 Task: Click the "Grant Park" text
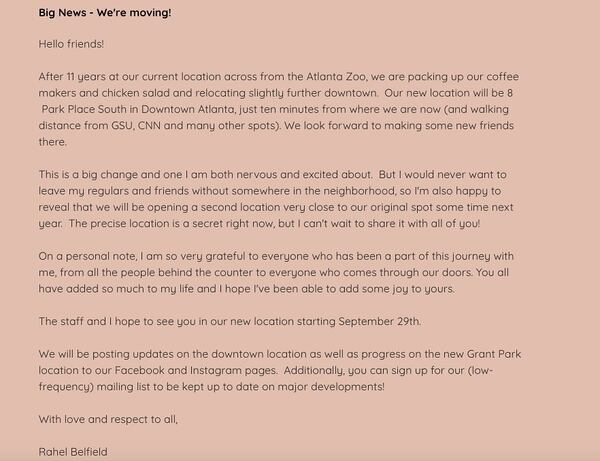coord(490,354)
